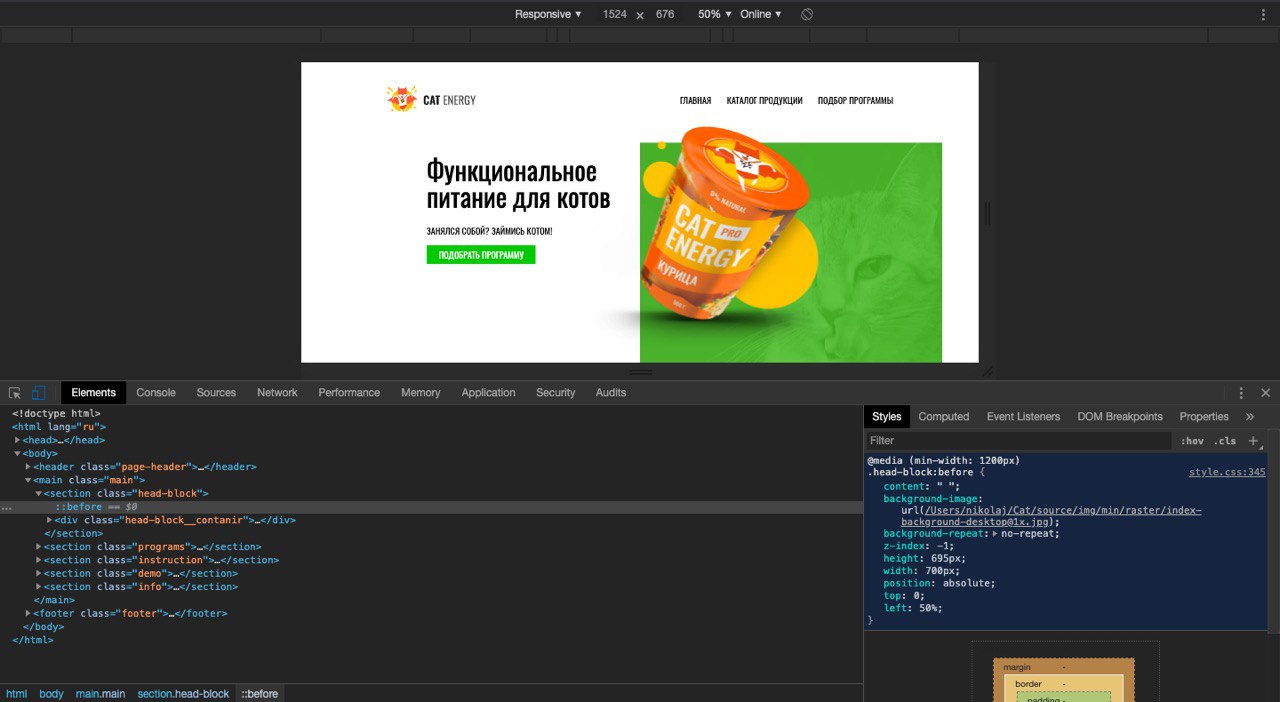
Task: Open the Performance tab
Action: [349, 393]
